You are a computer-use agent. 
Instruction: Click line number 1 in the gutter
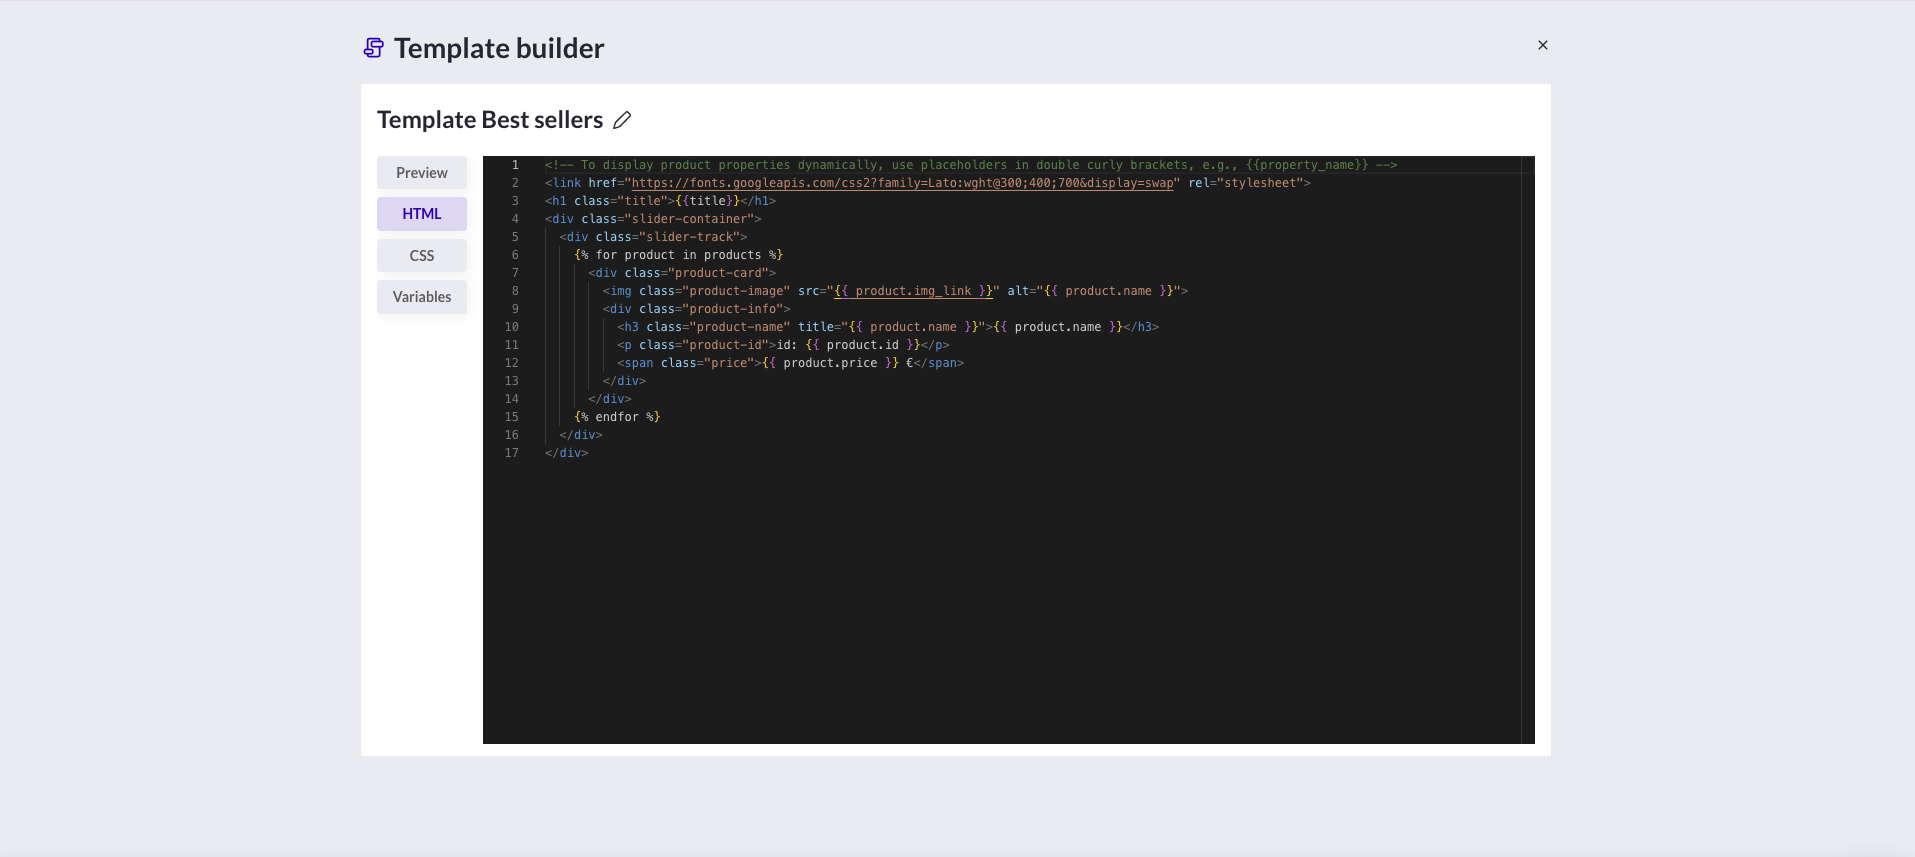point(515,165)
